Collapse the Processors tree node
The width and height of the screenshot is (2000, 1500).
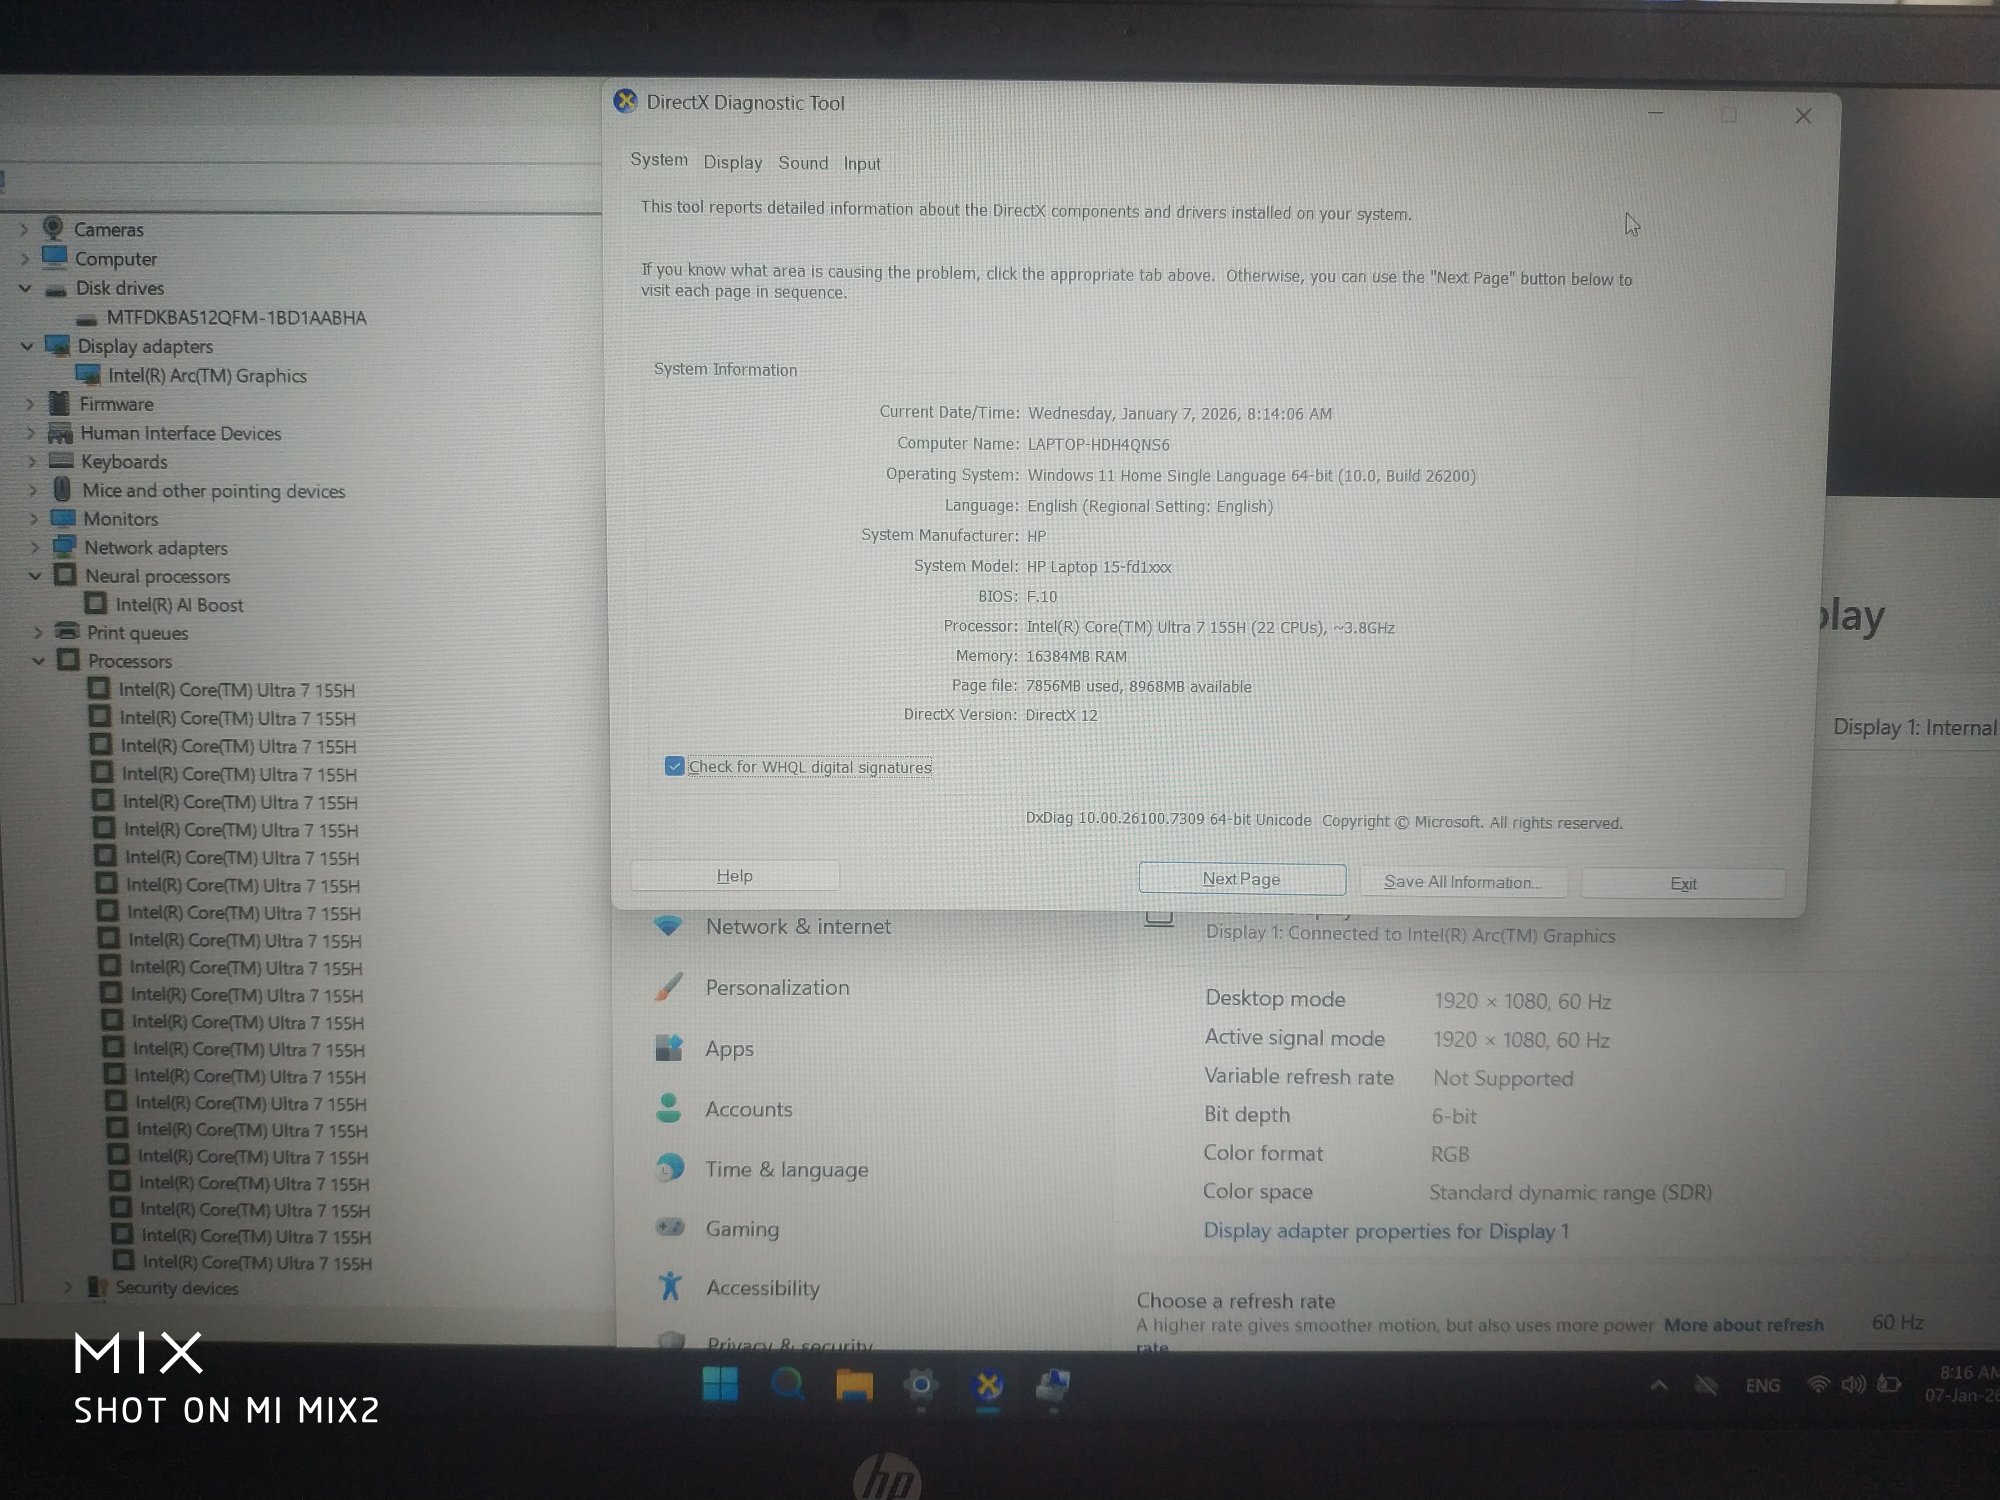tap(38, 661)
